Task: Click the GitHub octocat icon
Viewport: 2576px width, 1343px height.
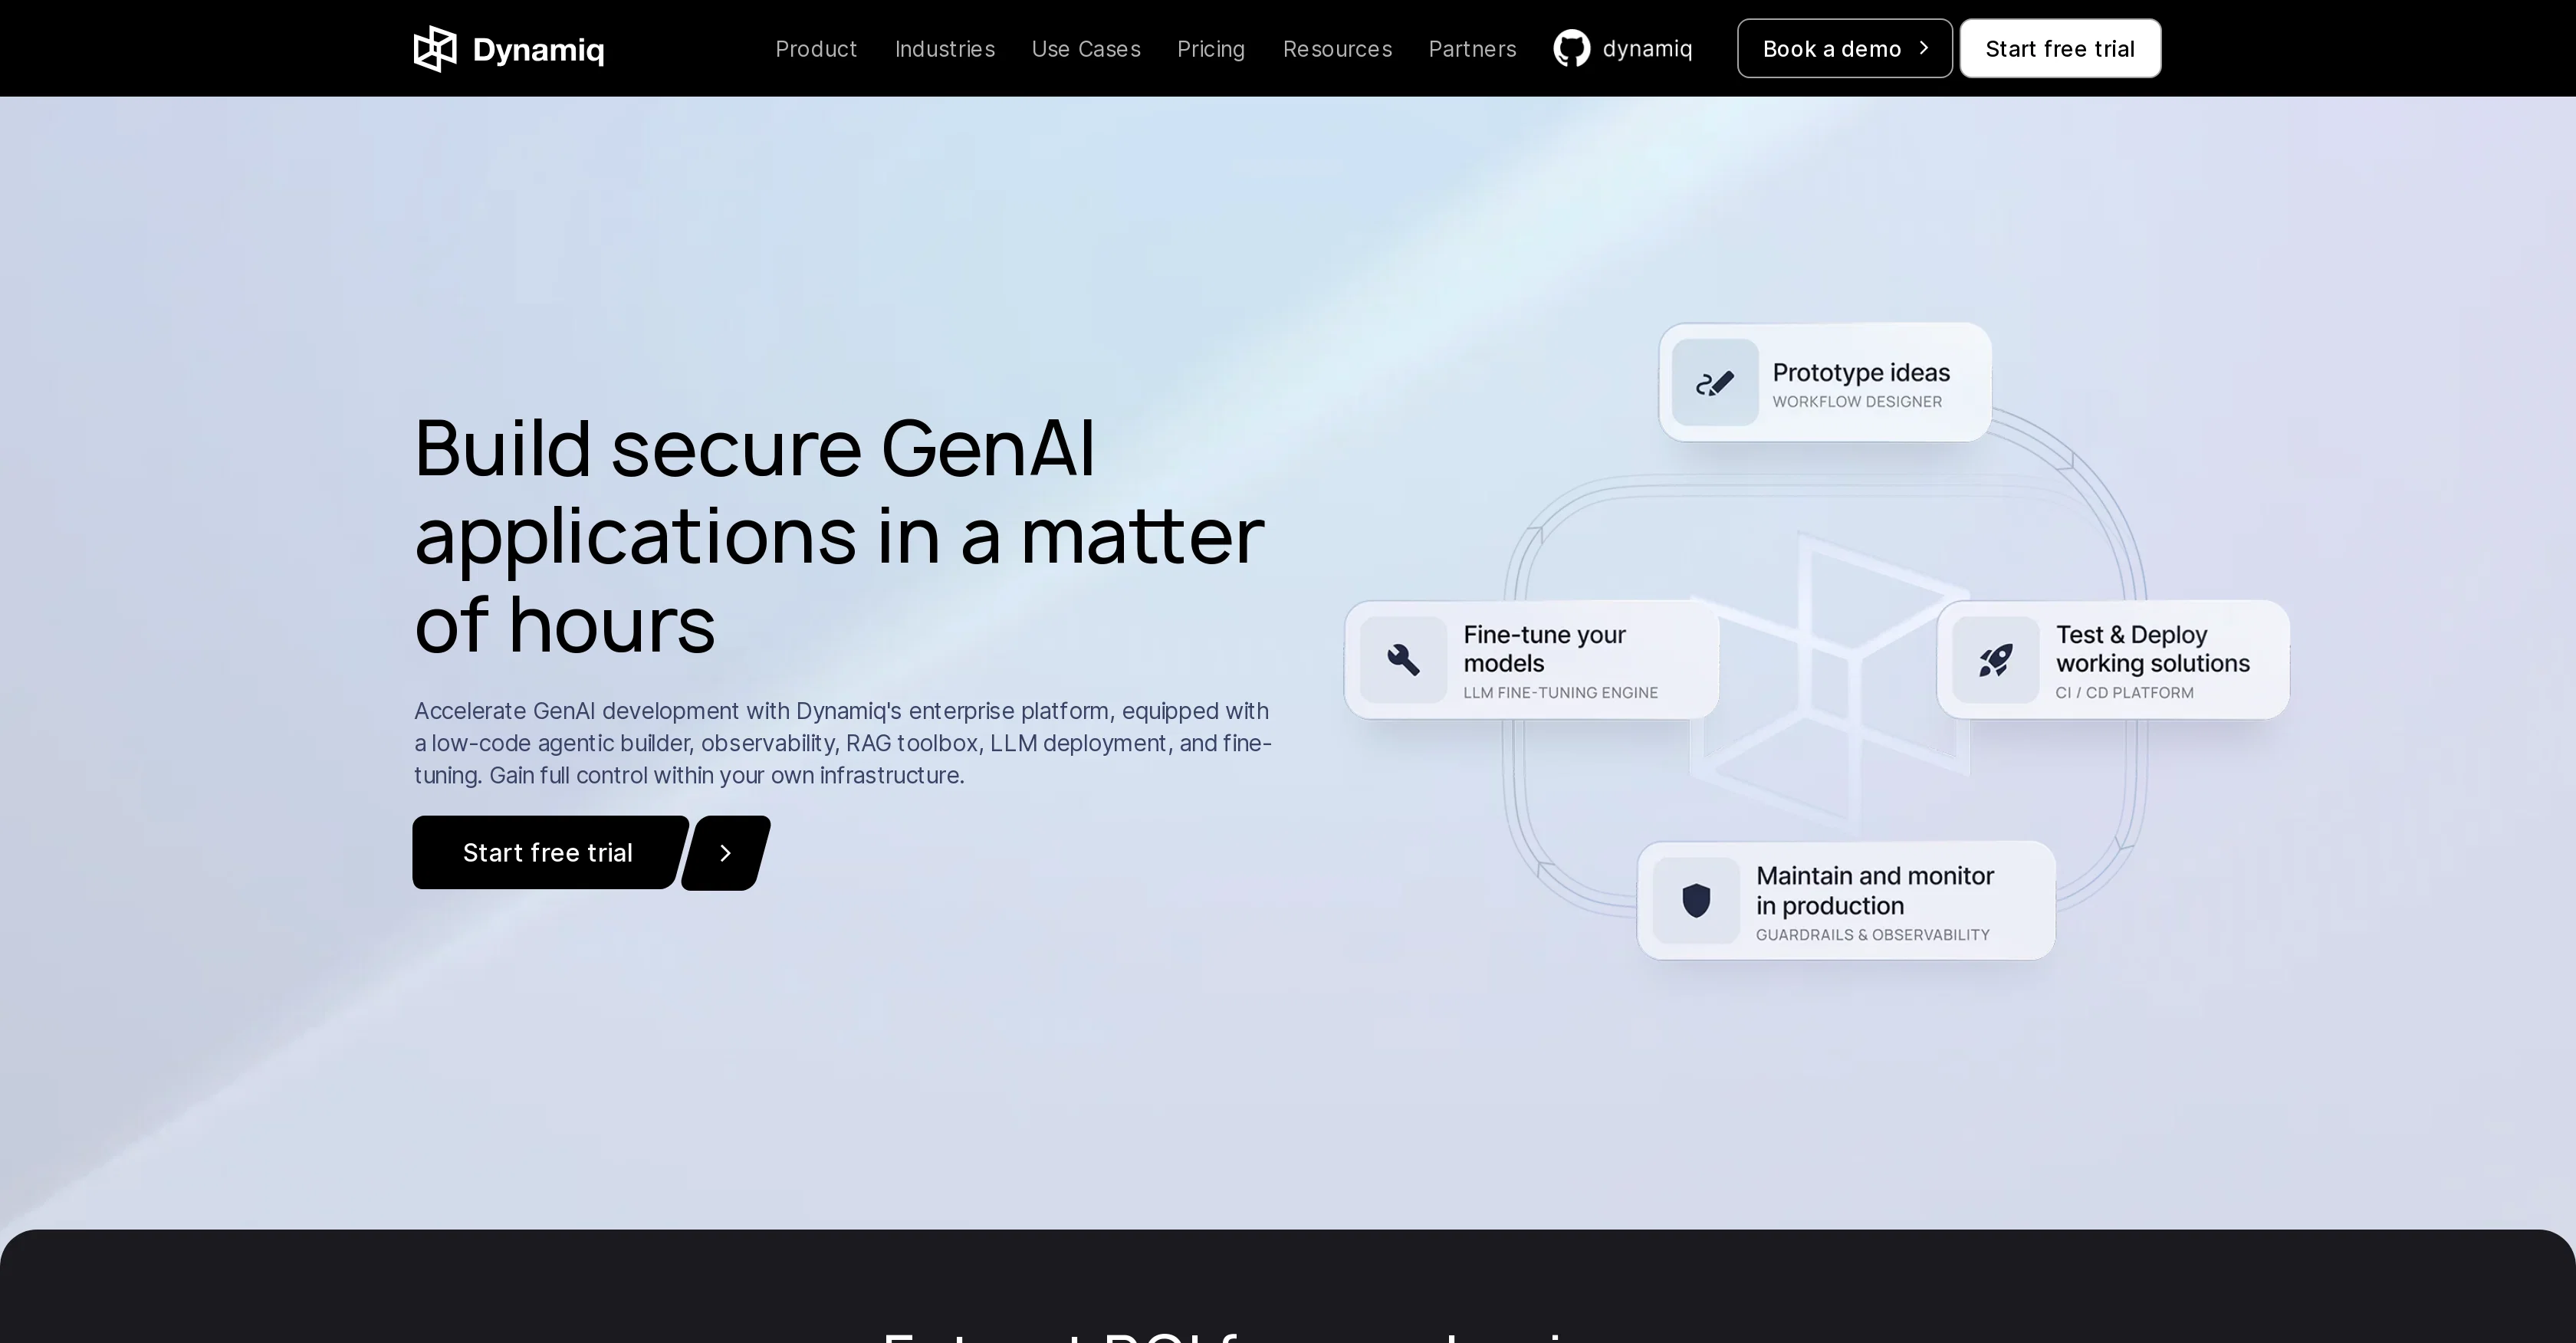Action: 1571,48
